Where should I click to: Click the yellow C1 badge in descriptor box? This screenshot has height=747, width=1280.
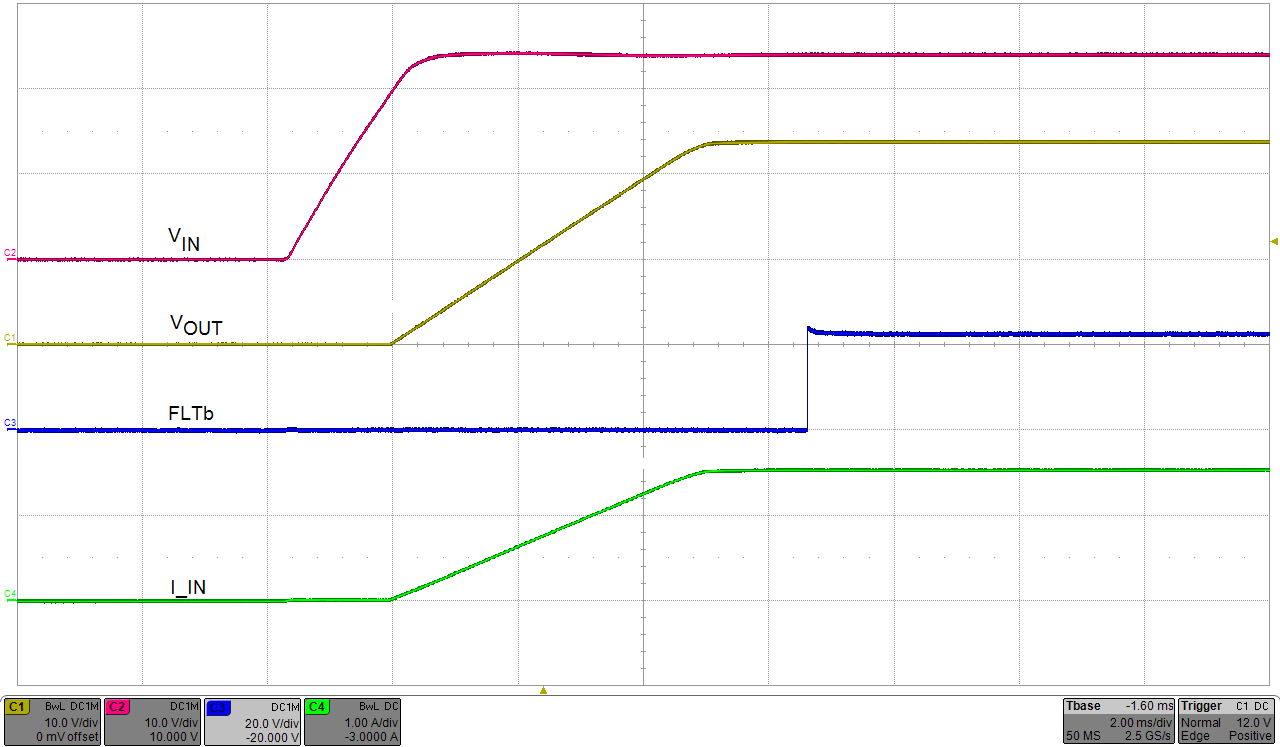tap(18, 706)
